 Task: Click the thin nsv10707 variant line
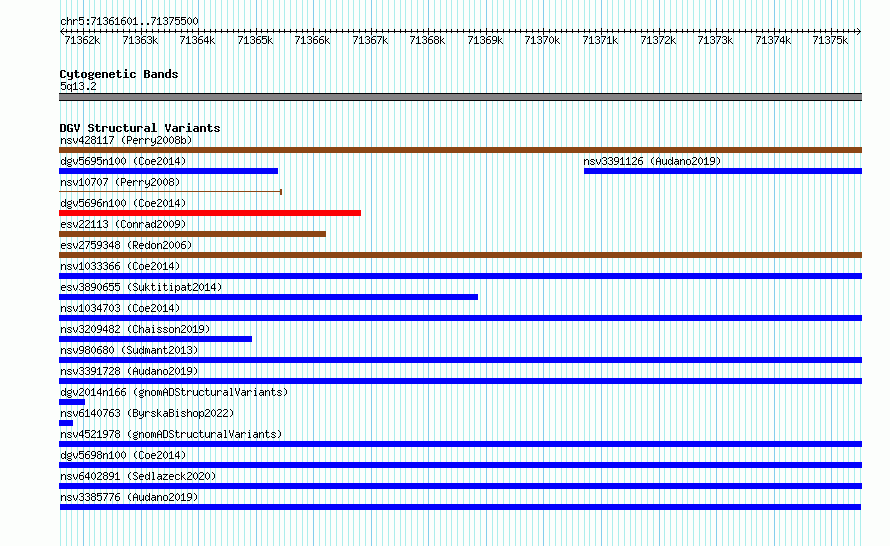tap(170, 192)
